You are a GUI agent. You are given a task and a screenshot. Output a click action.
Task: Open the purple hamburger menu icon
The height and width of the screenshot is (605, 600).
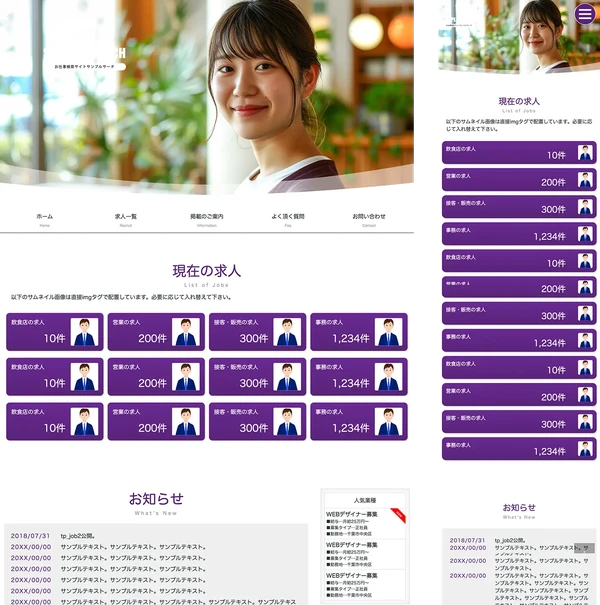[585, 14]
